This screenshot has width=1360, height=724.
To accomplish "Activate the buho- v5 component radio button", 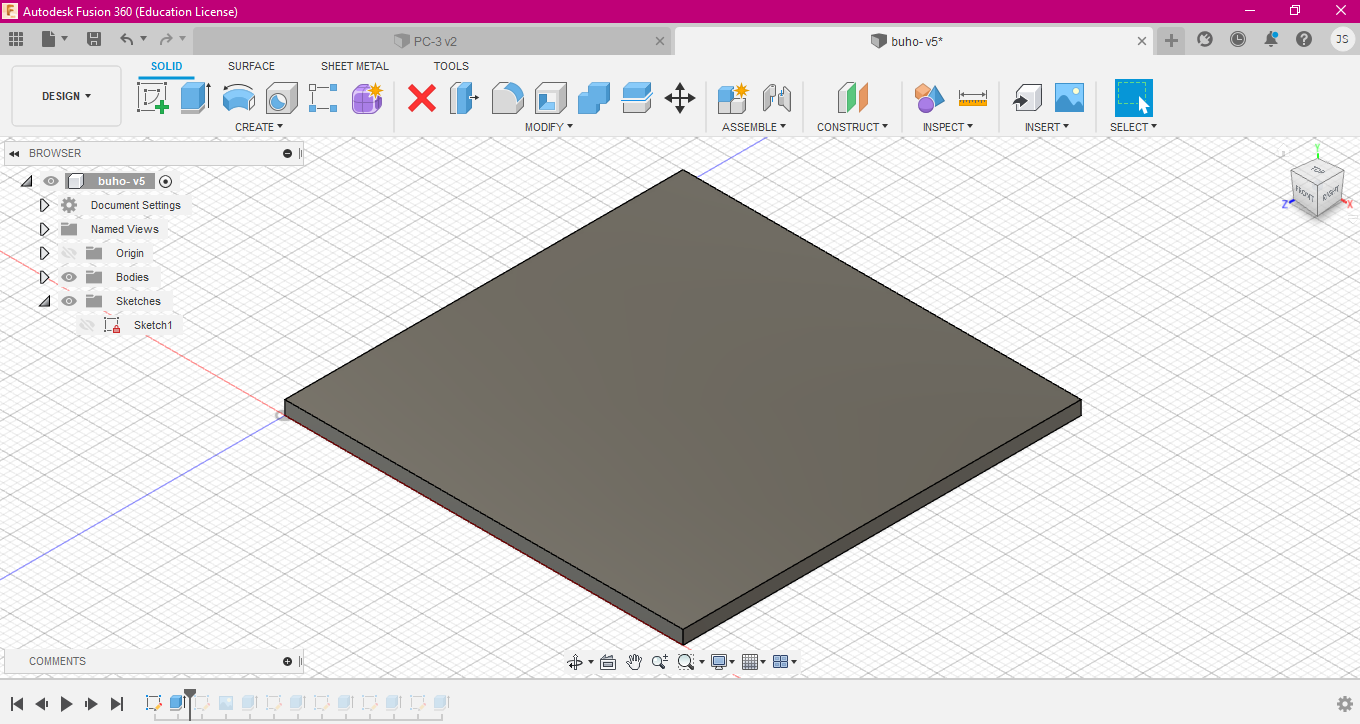I will point(166,181).
